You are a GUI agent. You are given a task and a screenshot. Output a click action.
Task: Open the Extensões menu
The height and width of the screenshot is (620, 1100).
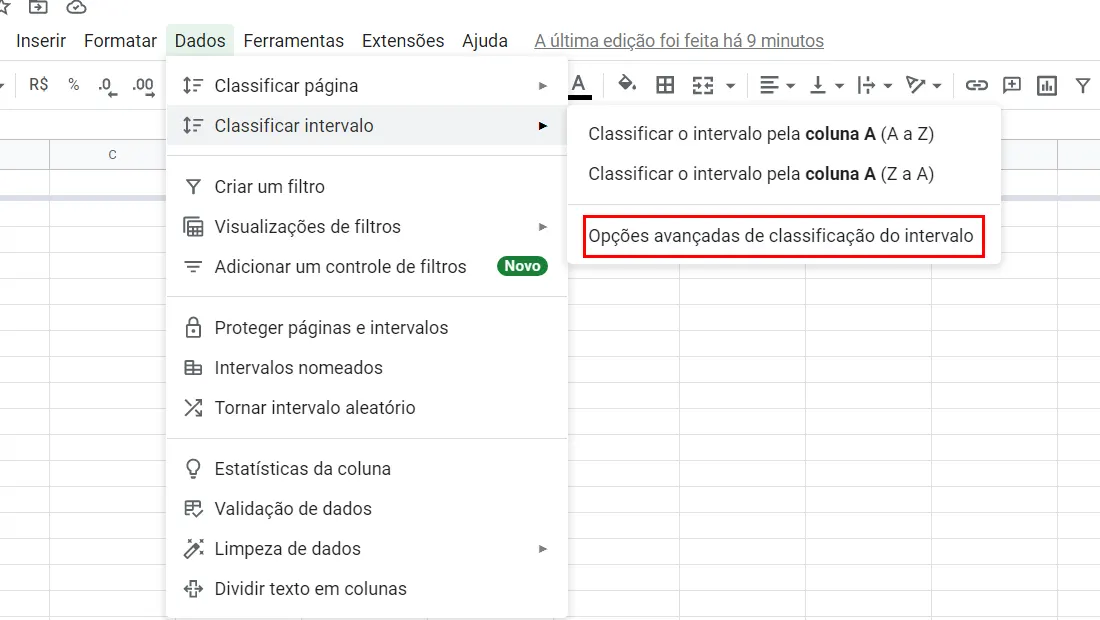(403, 41)
